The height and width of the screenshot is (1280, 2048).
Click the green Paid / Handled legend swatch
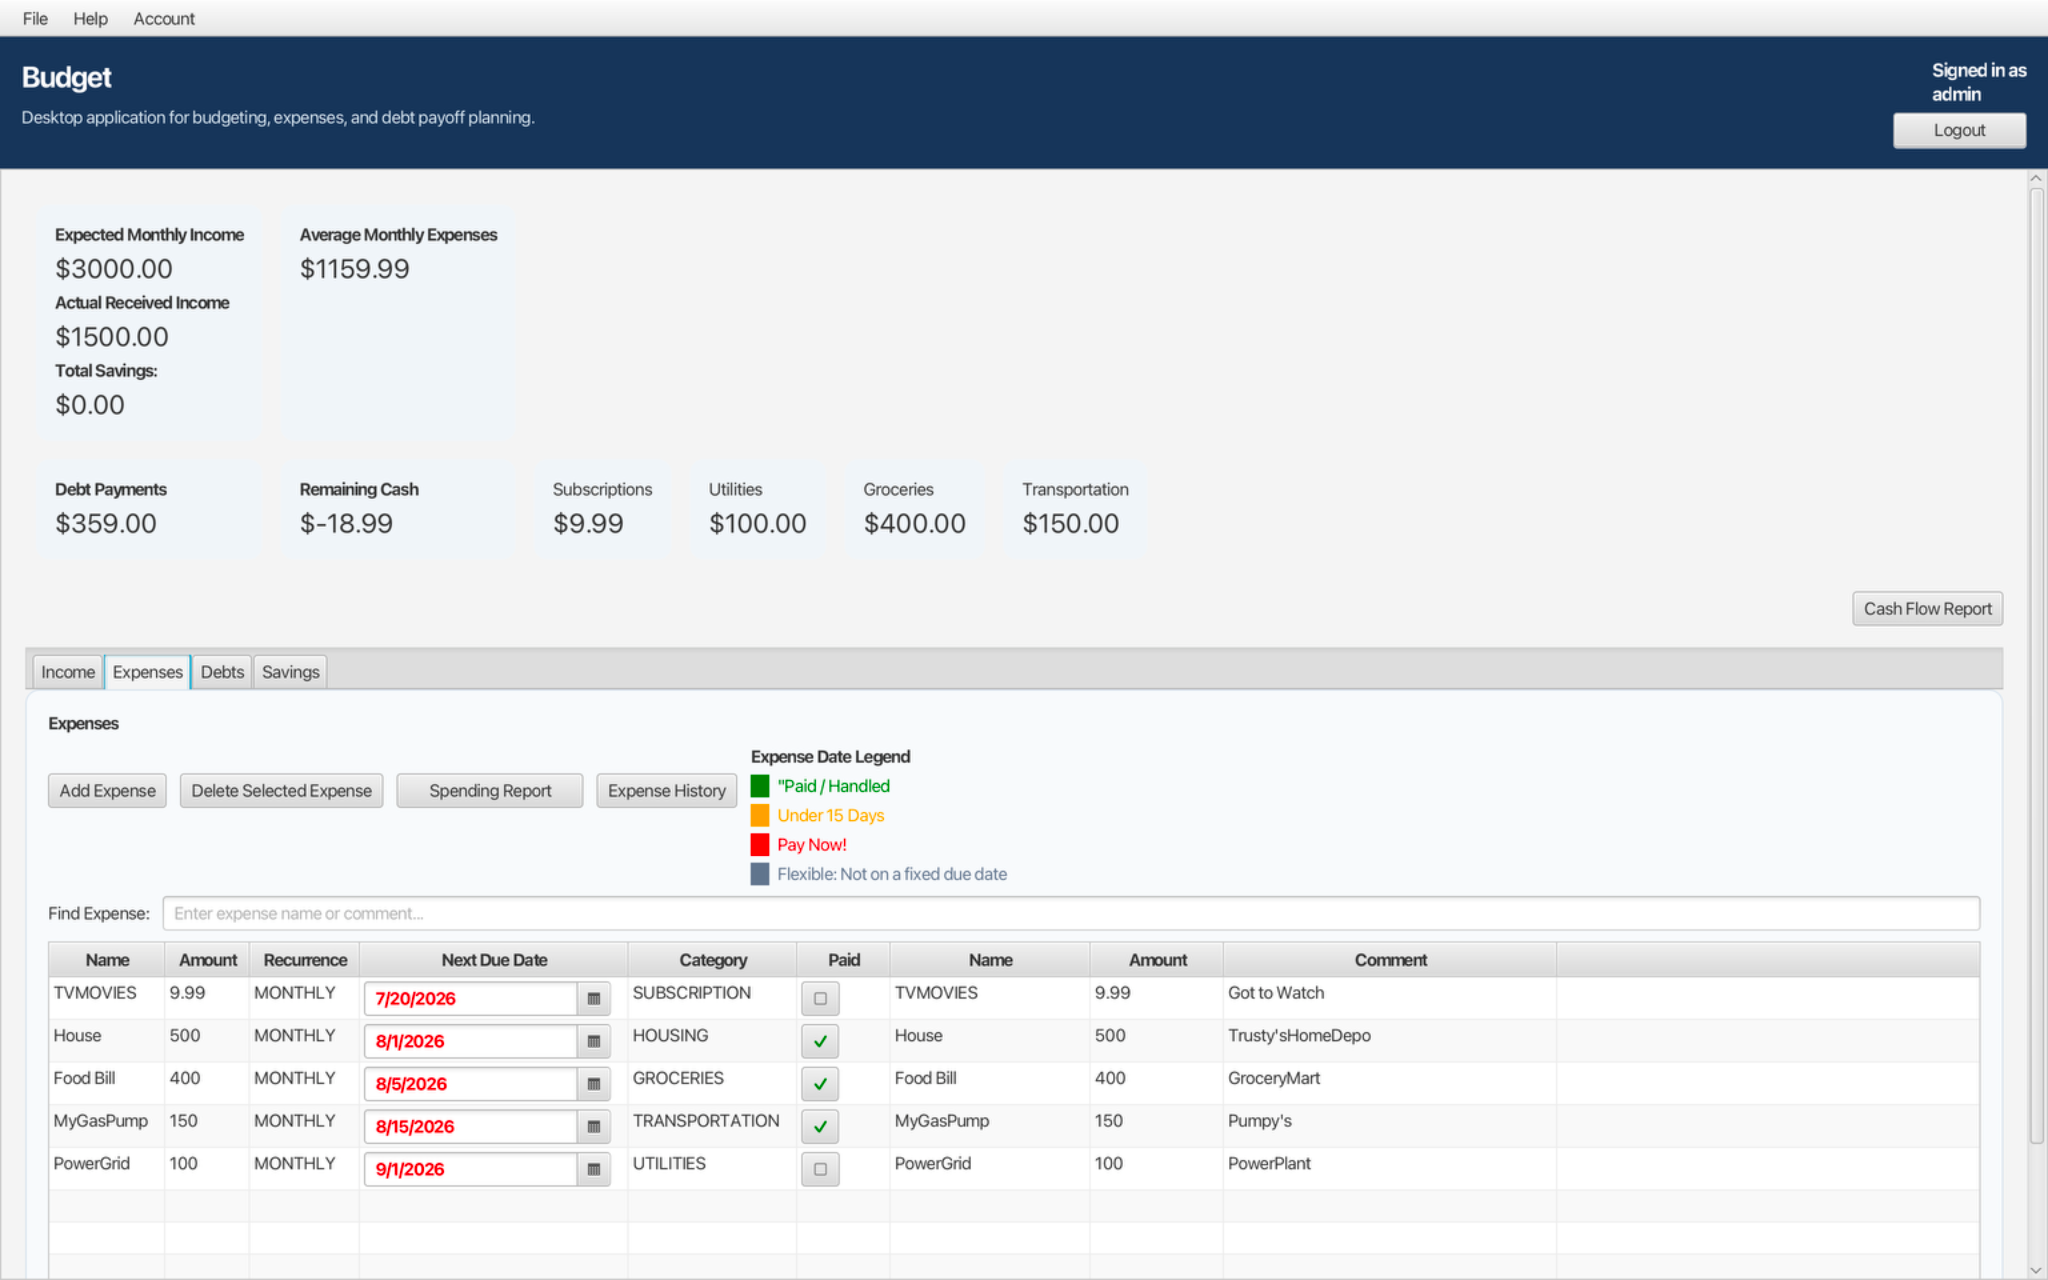(760, 786)
